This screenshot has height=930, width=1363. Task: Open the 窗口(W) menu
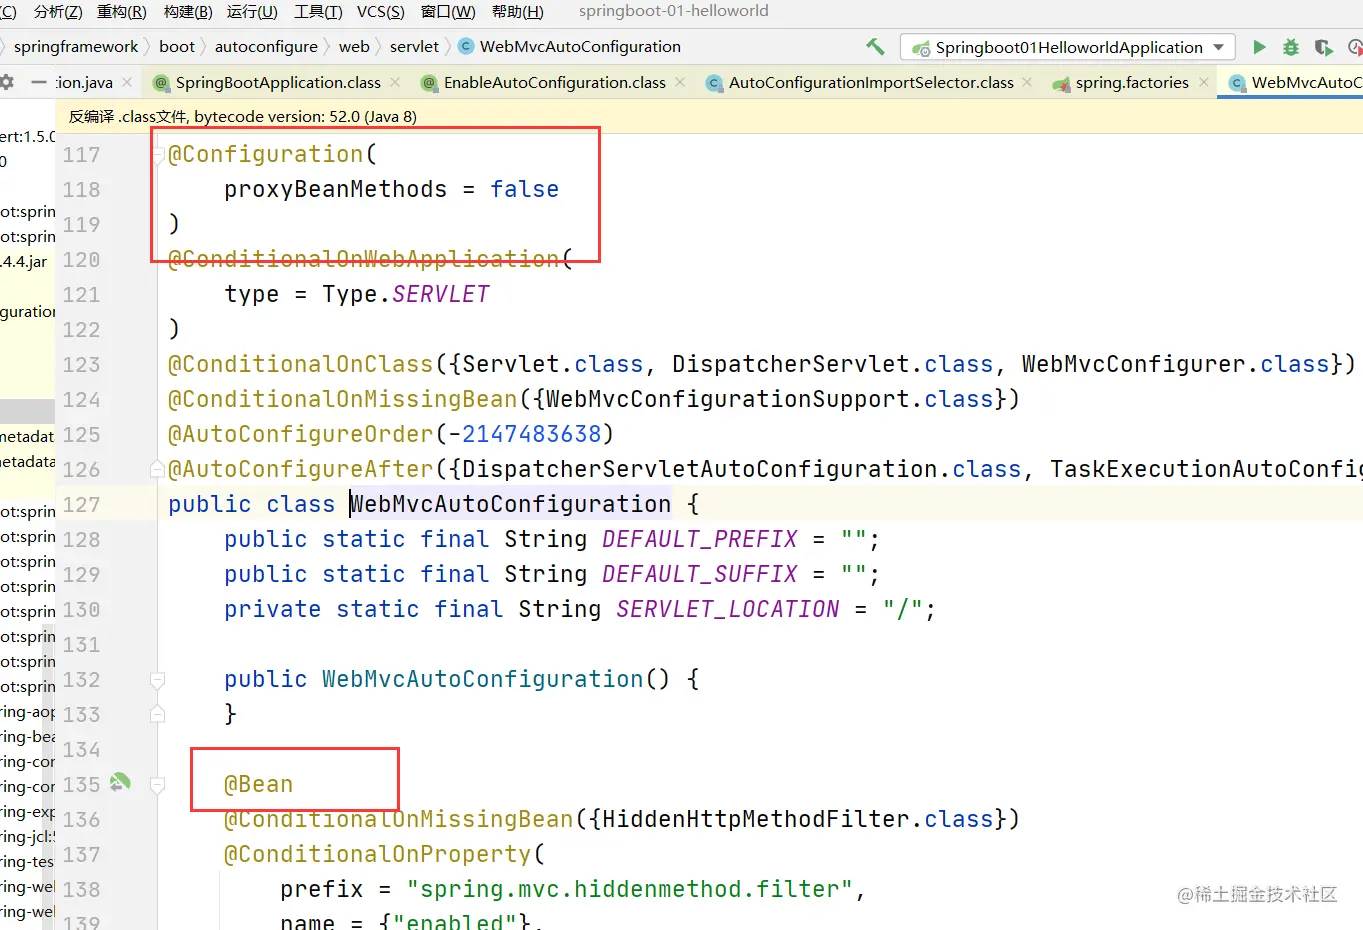(x=448, y=12)
